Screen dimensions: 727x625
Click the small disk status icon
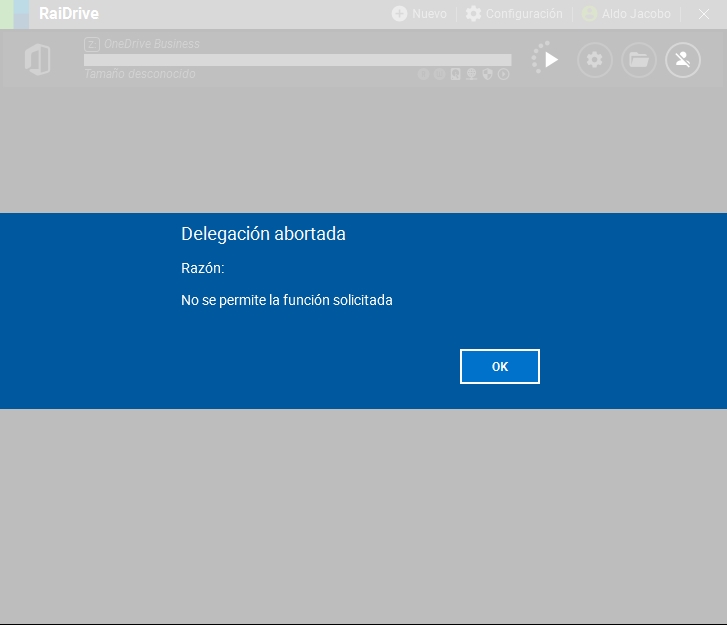tap(455, 74)
